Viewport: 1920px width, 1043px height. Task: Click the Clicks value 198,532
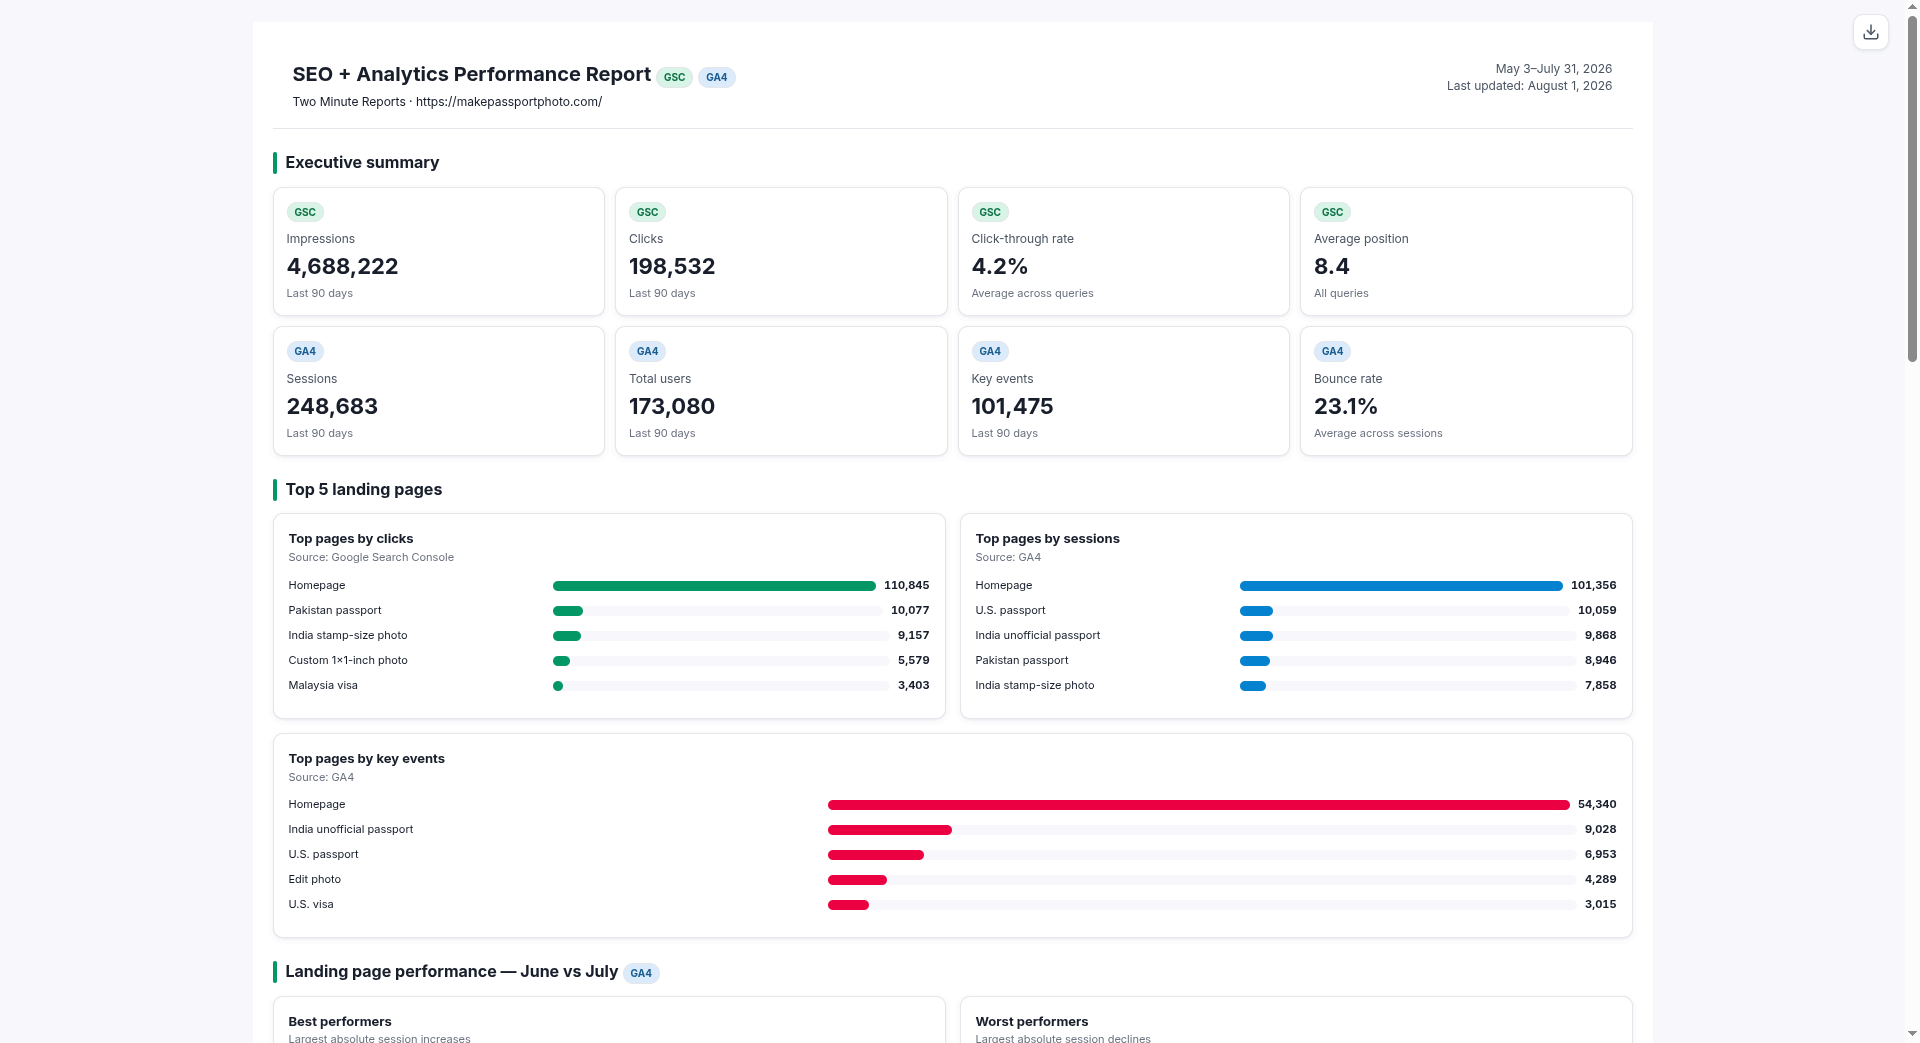pos(672,267)
